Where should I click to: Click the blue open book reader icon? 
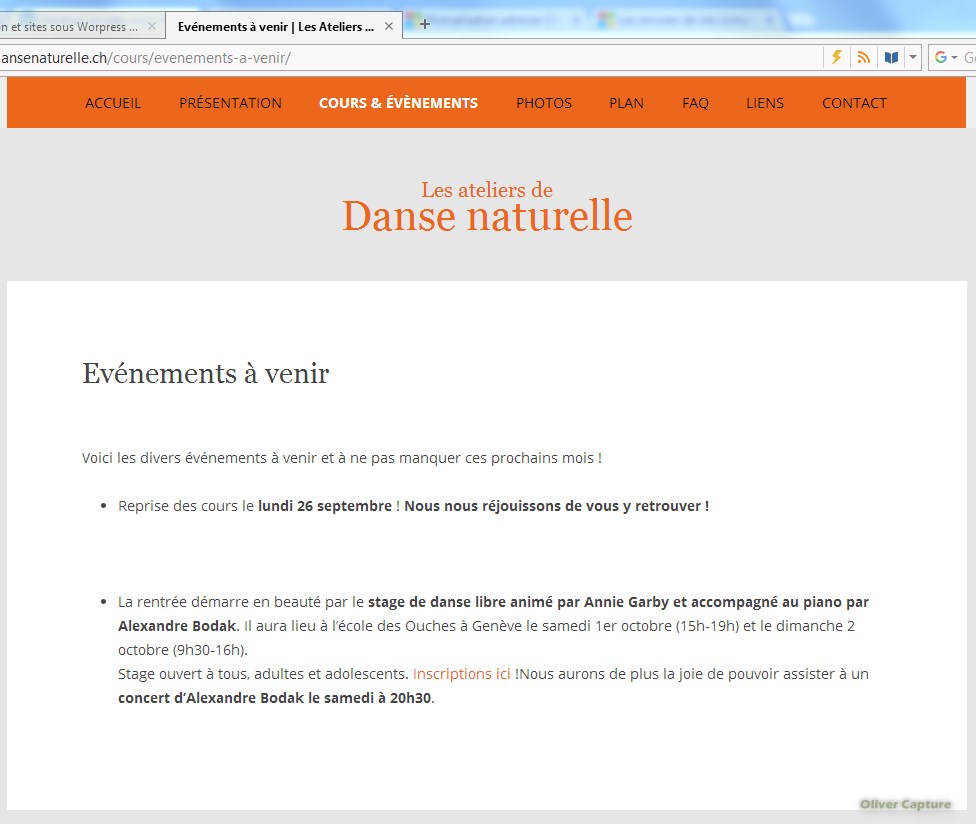point(891,57)
